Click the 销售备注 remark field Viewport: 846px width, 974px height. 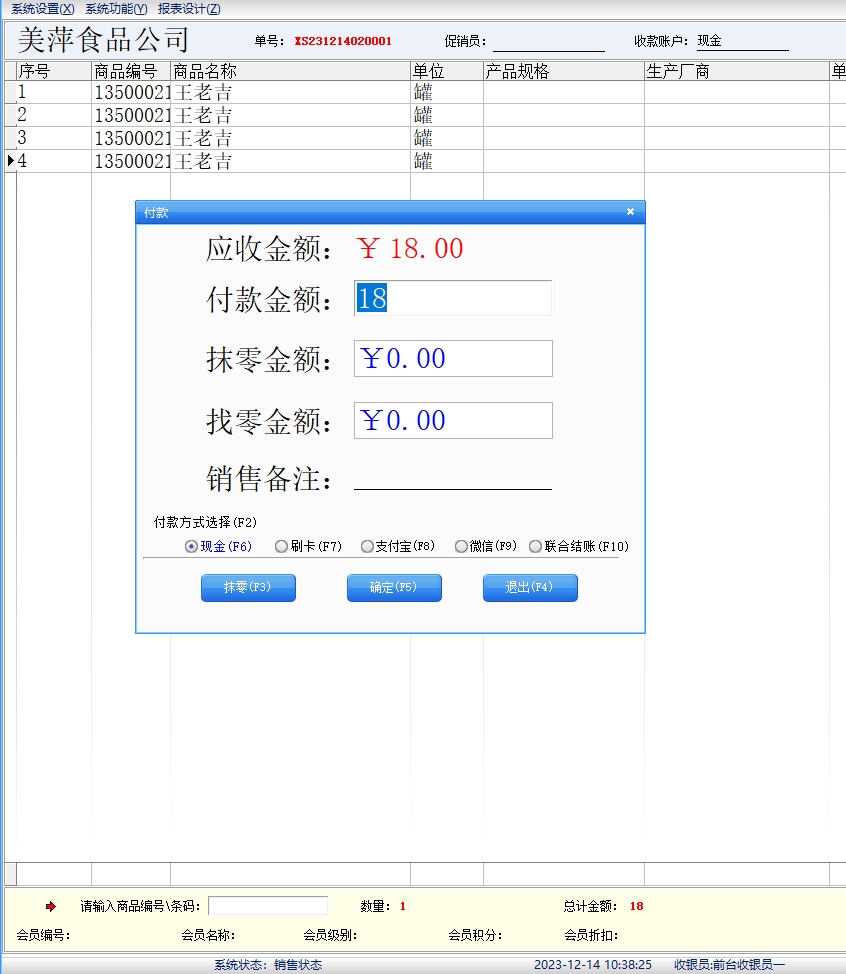click(x=453, y=479)
